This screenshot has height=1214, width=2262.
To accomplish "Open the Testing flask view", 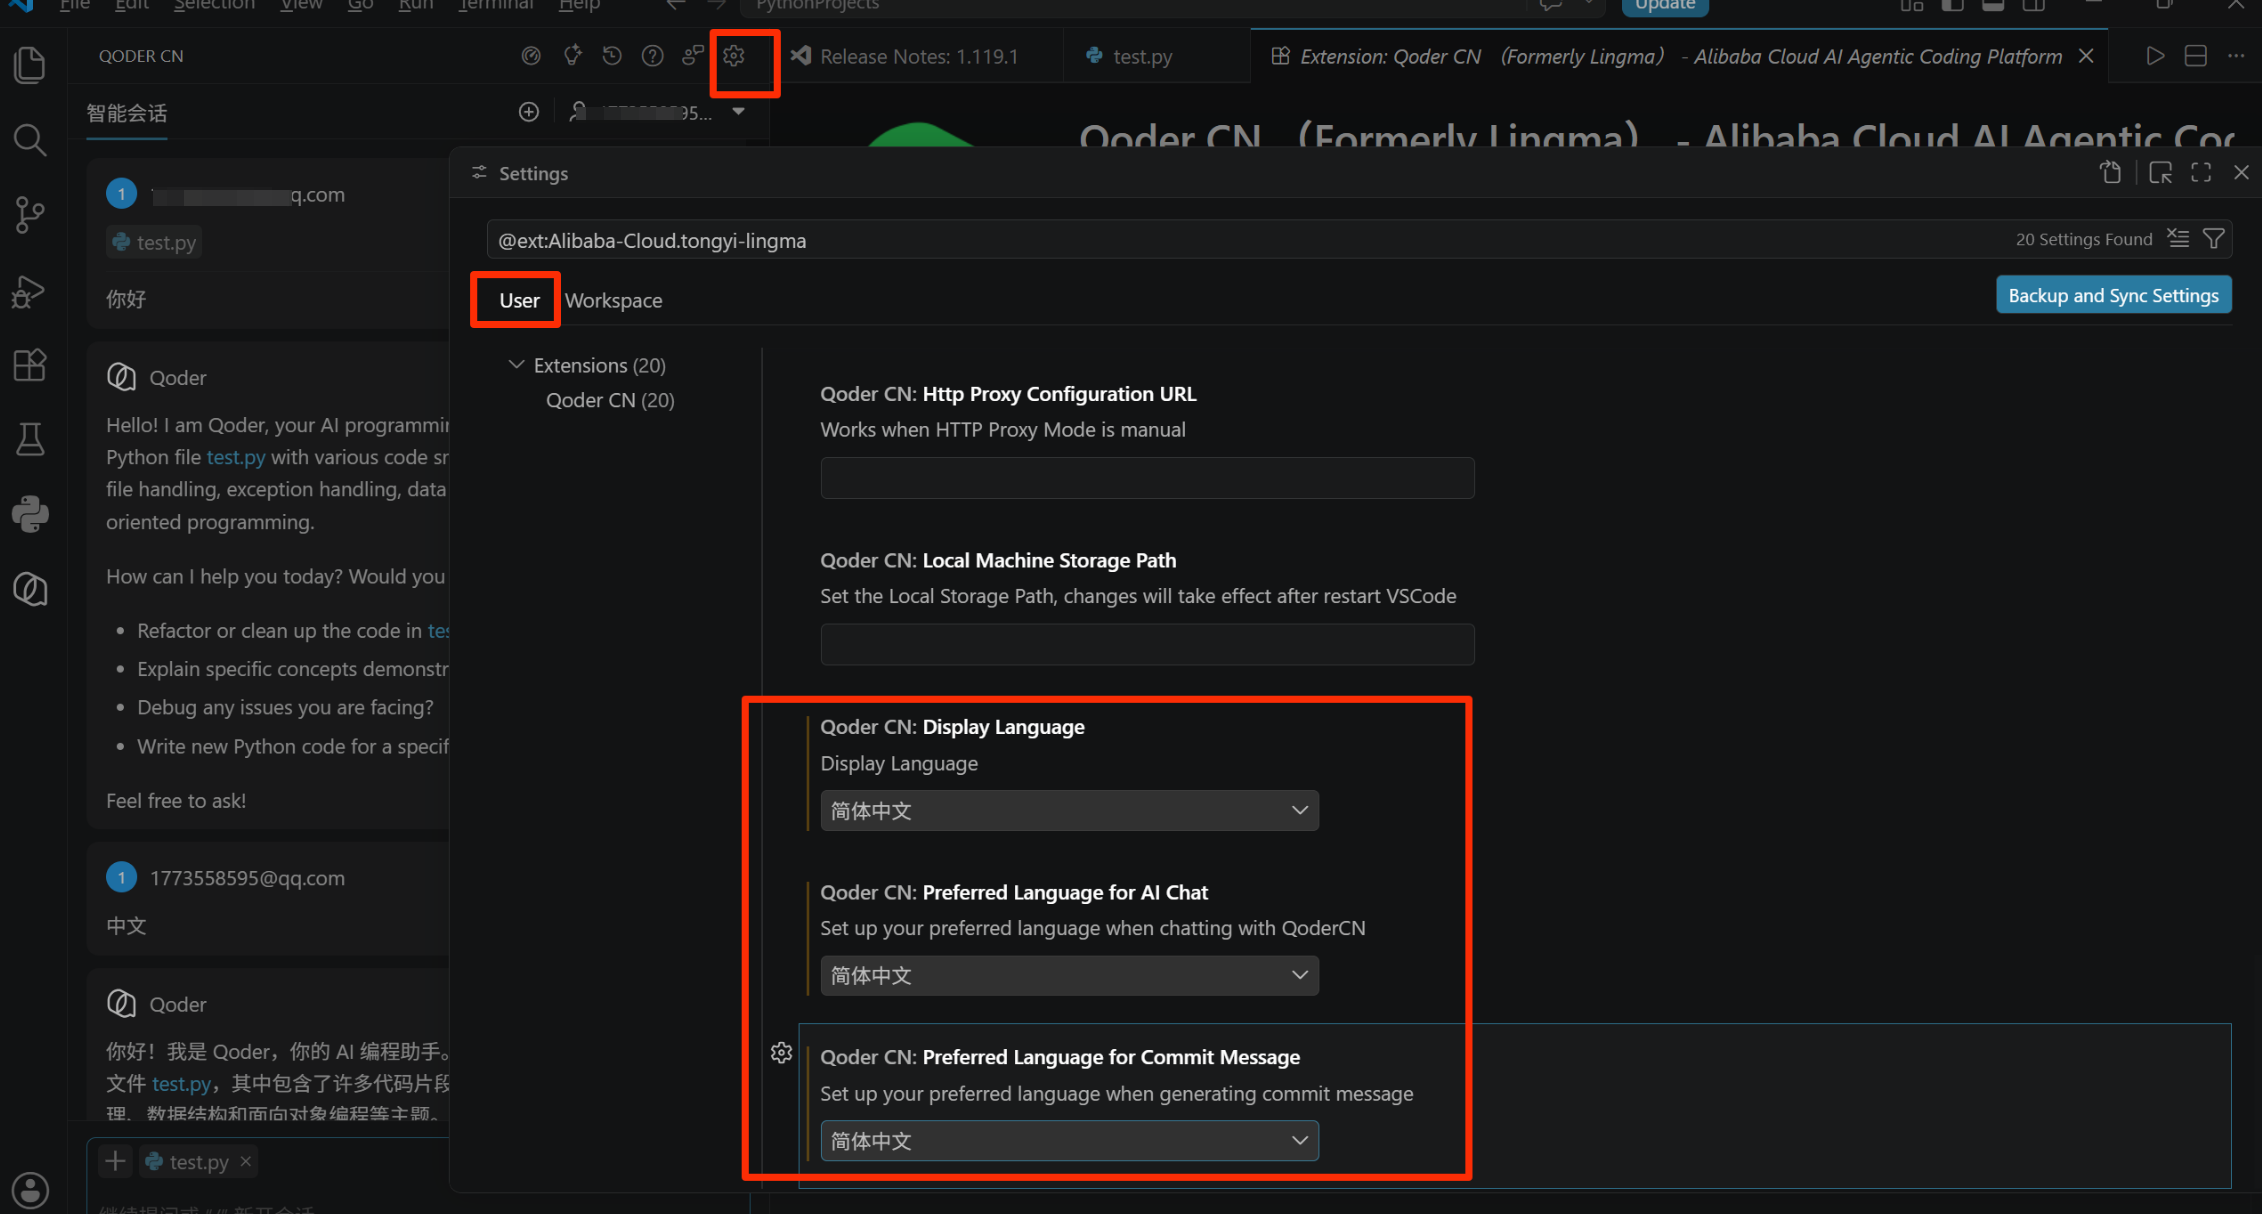I will (30, 439).
